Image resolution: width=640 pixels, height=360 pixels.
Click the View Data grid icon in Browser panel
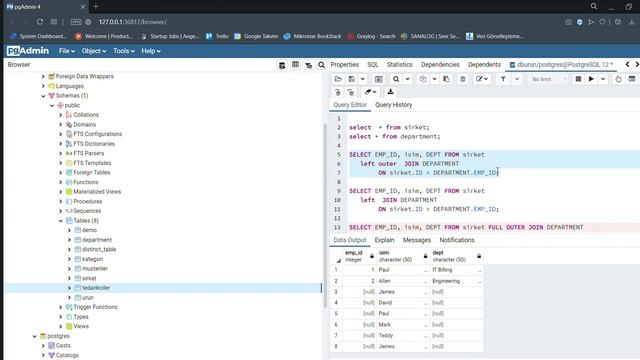[295, 65]
